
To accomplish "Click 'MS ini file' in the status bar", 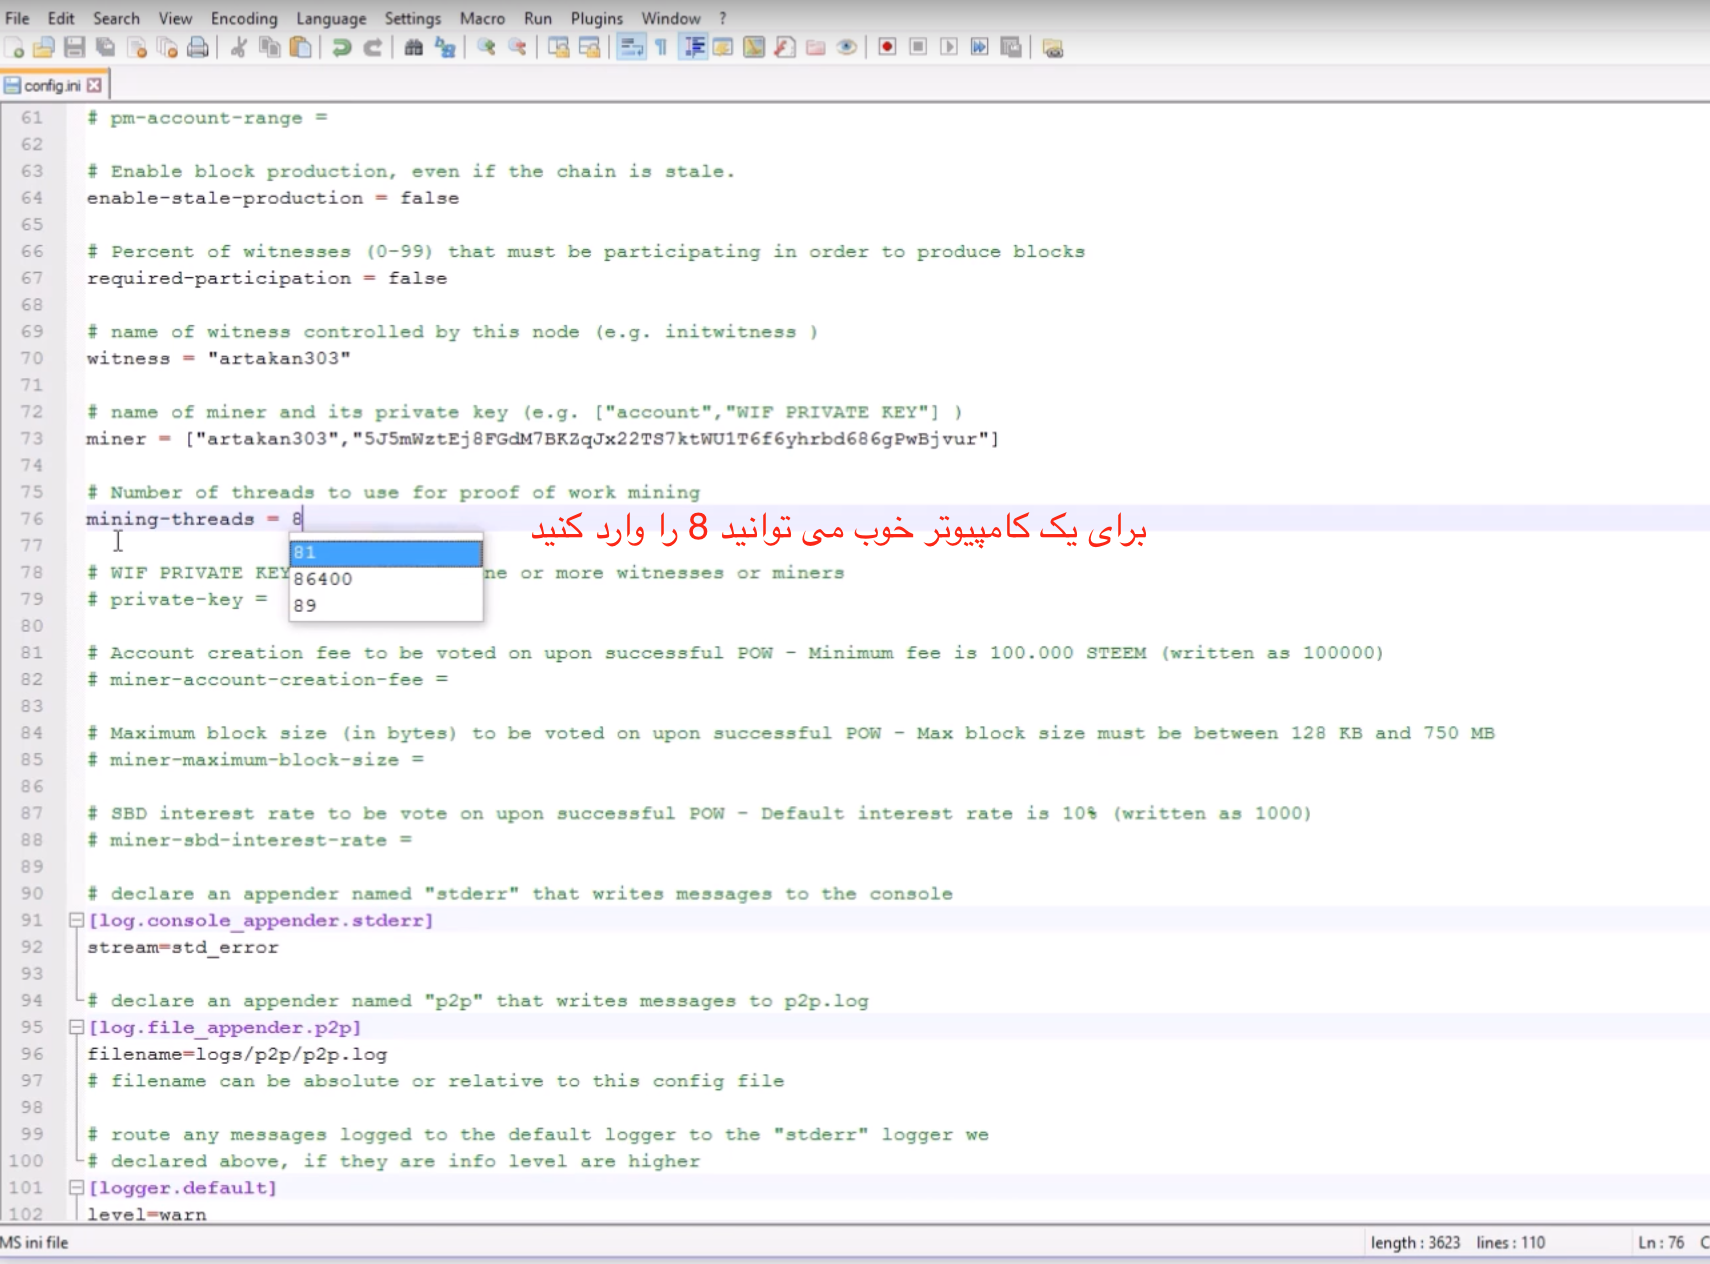I will 34,1243.
